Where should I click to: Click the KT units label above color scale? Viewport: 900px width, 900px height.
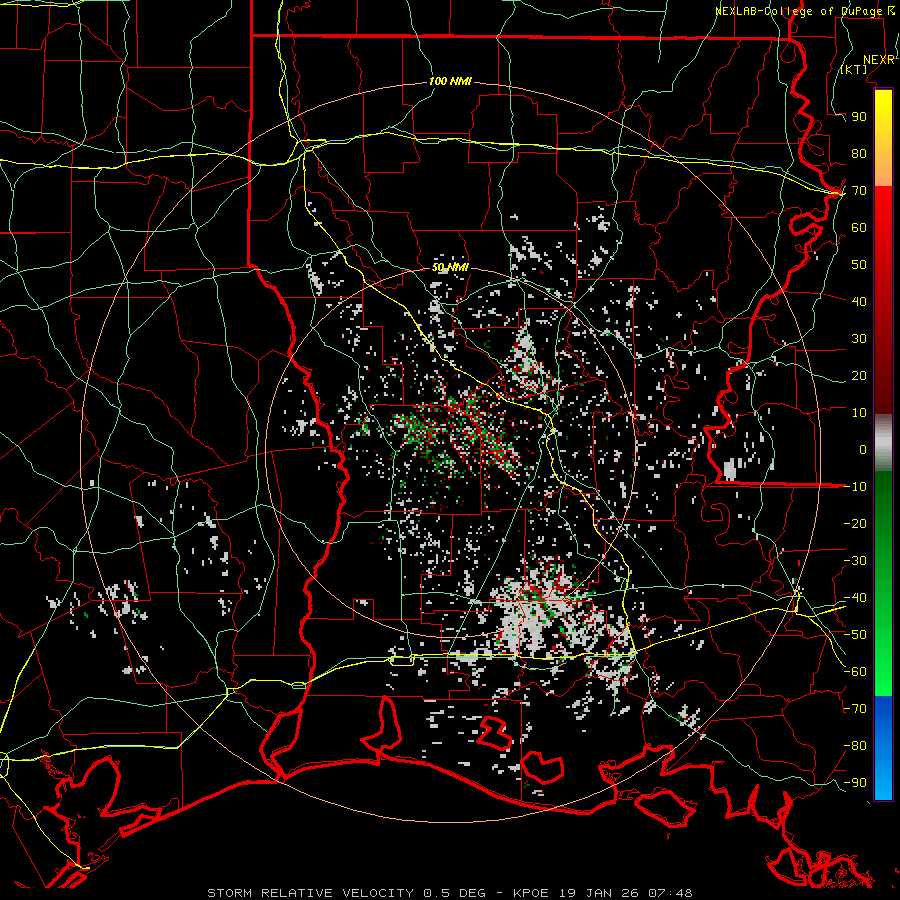[x=854, y=69]
